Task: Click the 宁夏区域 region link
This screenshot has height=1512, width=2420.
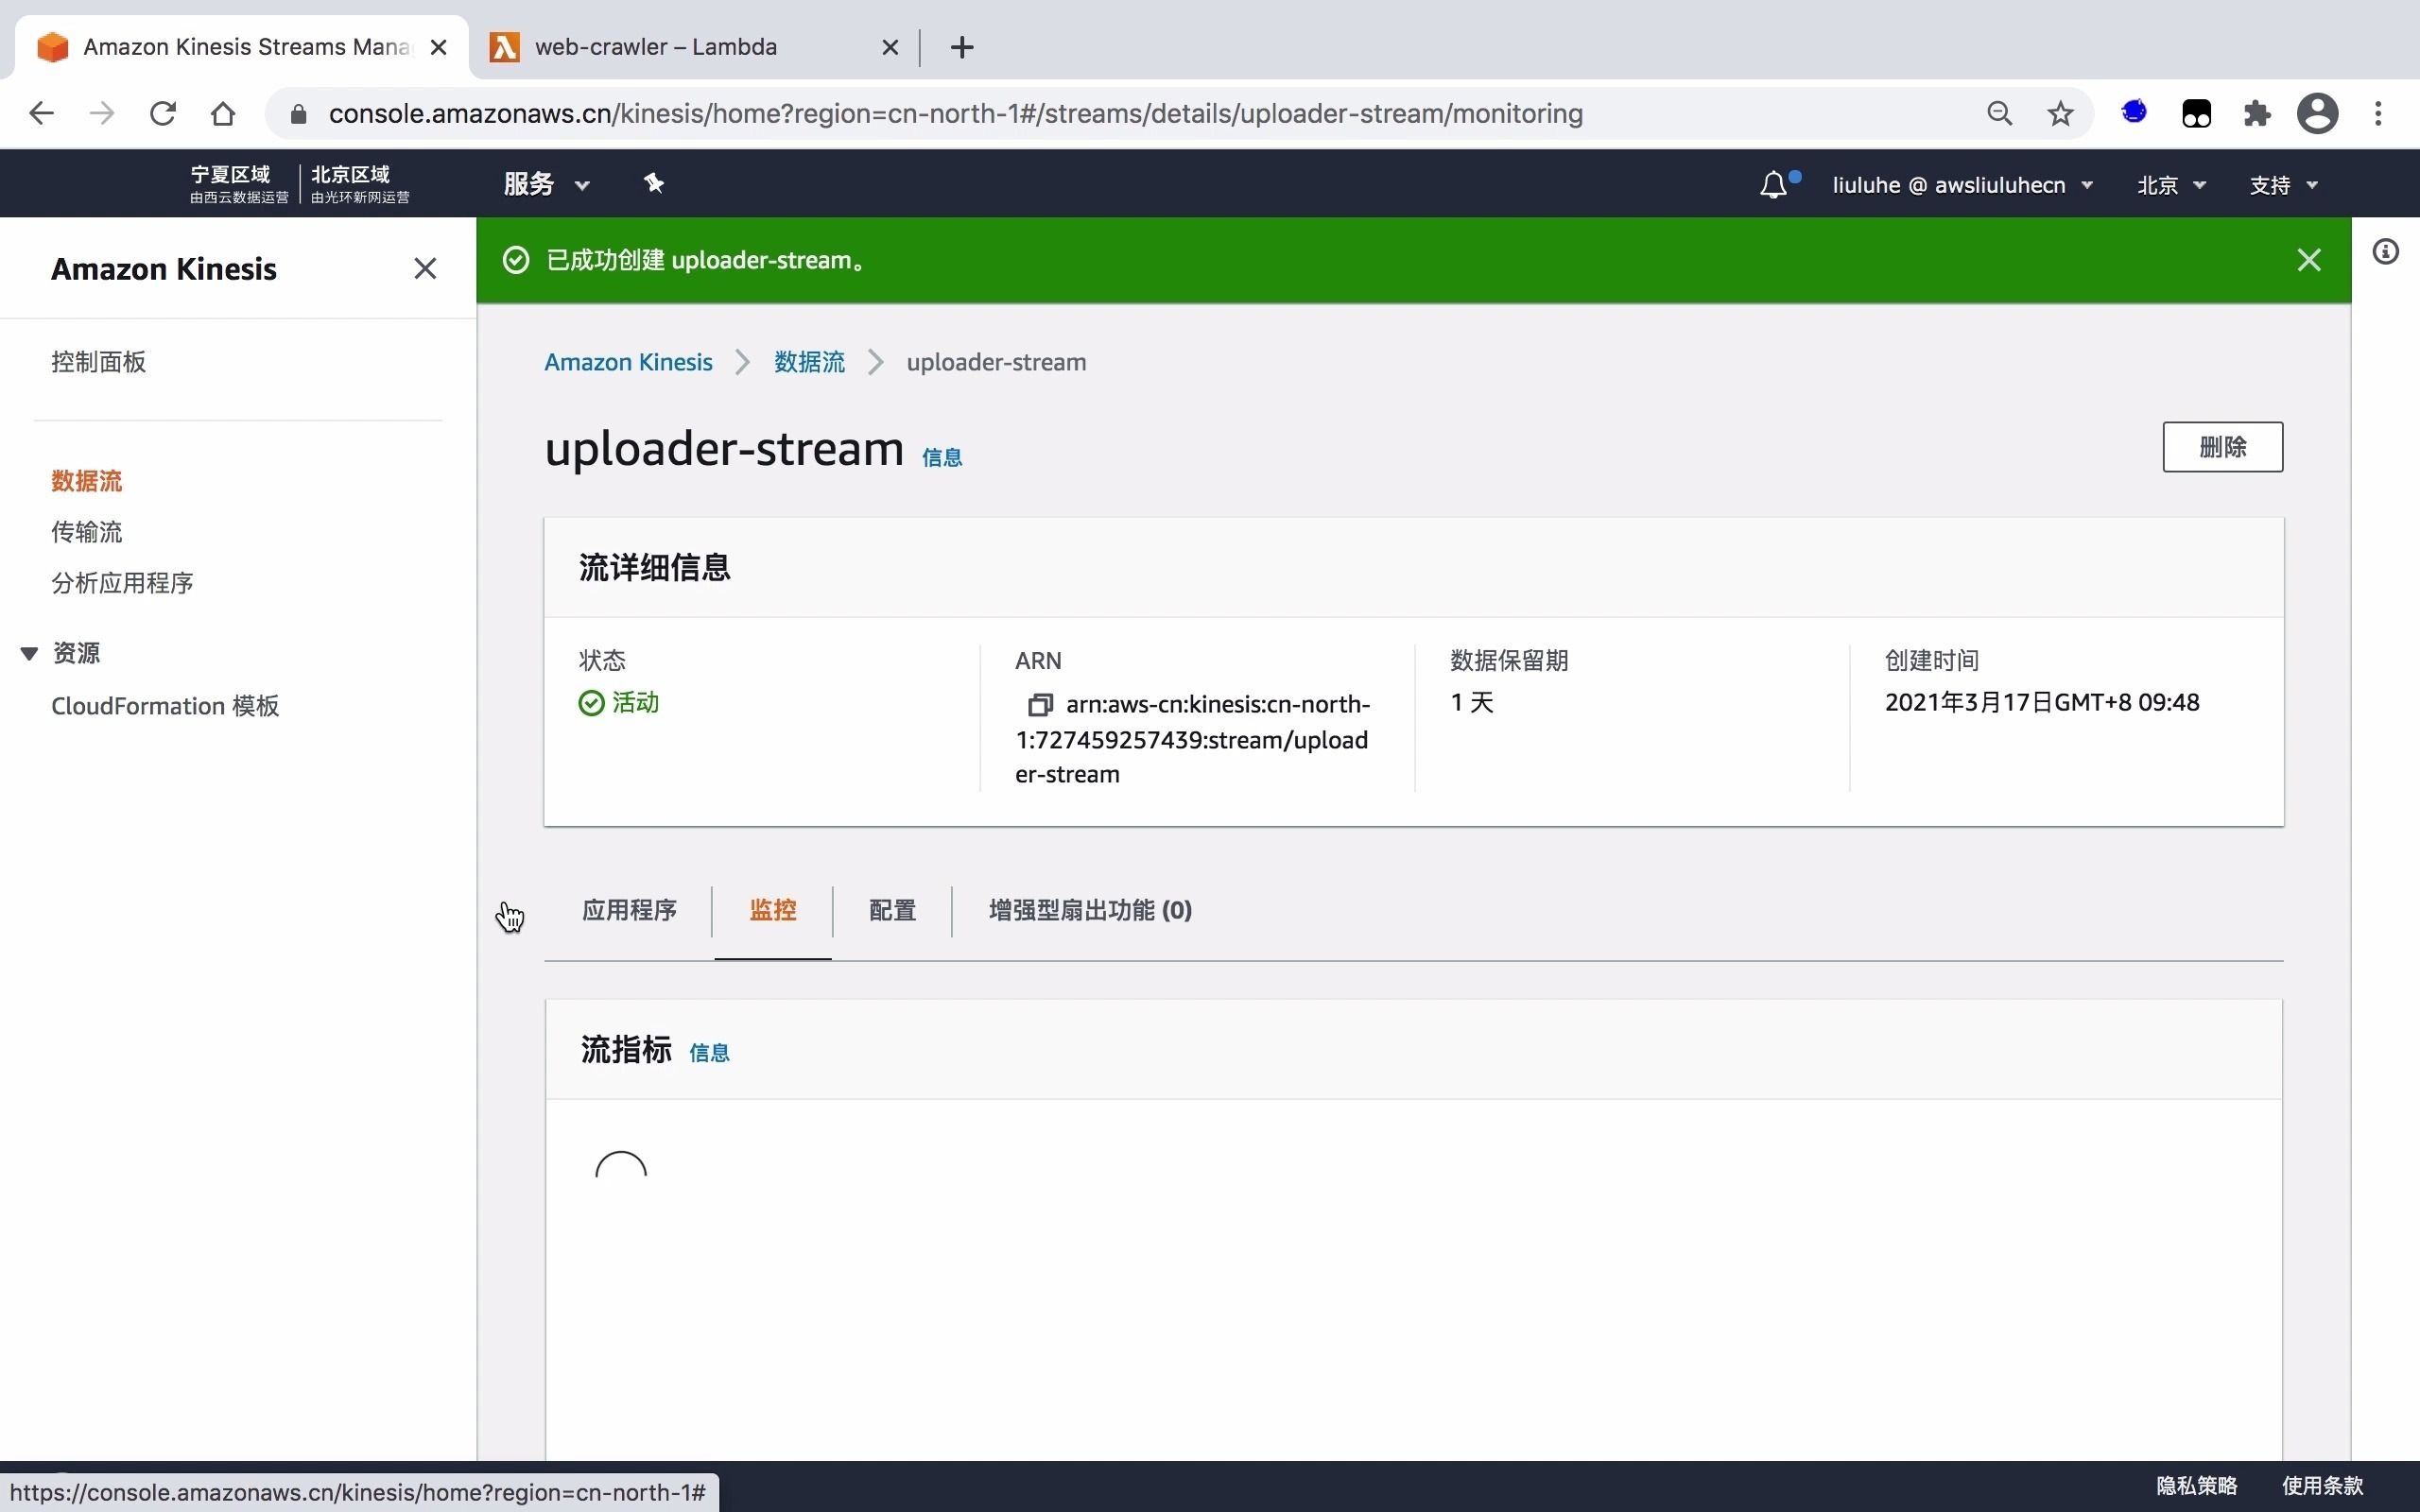Action: pos(238,184)
